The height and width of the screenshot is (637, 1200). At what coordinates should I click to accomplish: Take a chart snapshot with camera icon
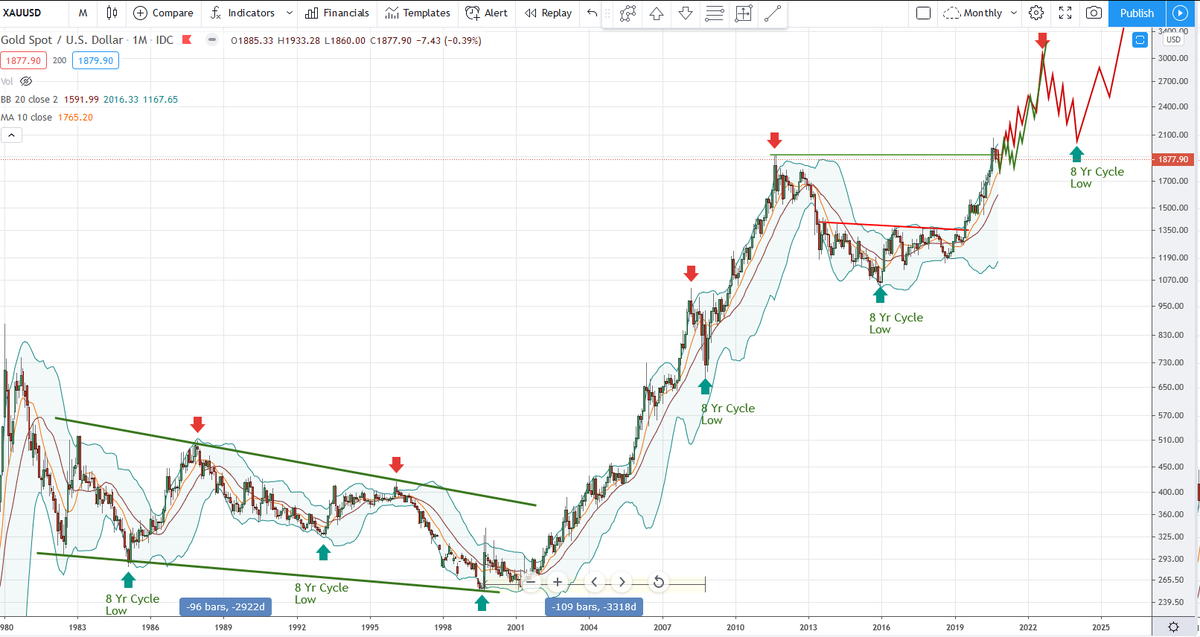1094,13
